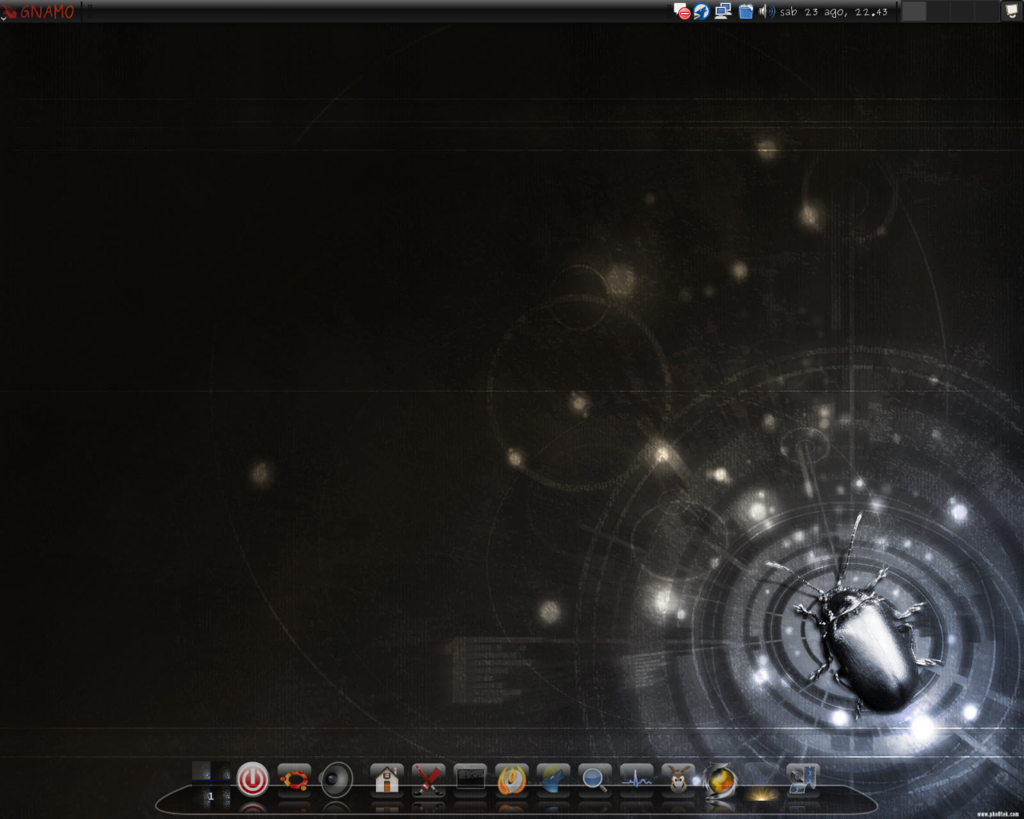
Task: Click the volume speaker in top panel
Action: click(767, 11)
